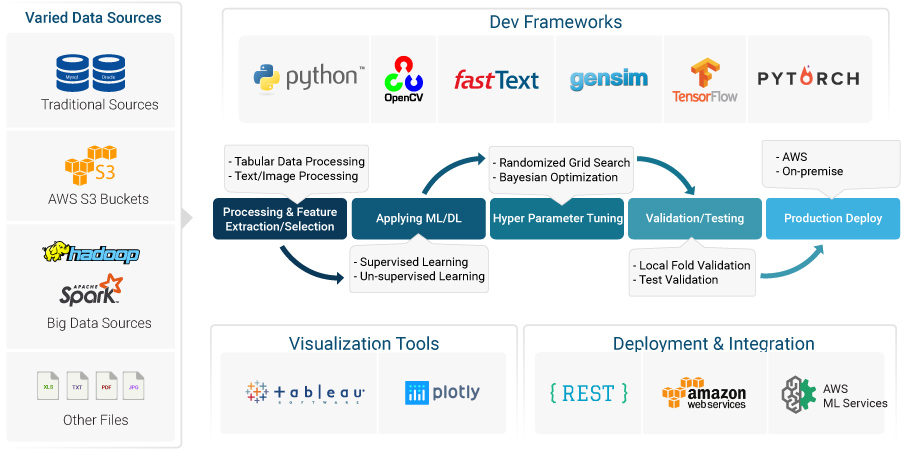This screenshot has width=902, height=450.
Task: Click the Big Data Sources label
Action: pyautogui.click(x=100, y=323)
